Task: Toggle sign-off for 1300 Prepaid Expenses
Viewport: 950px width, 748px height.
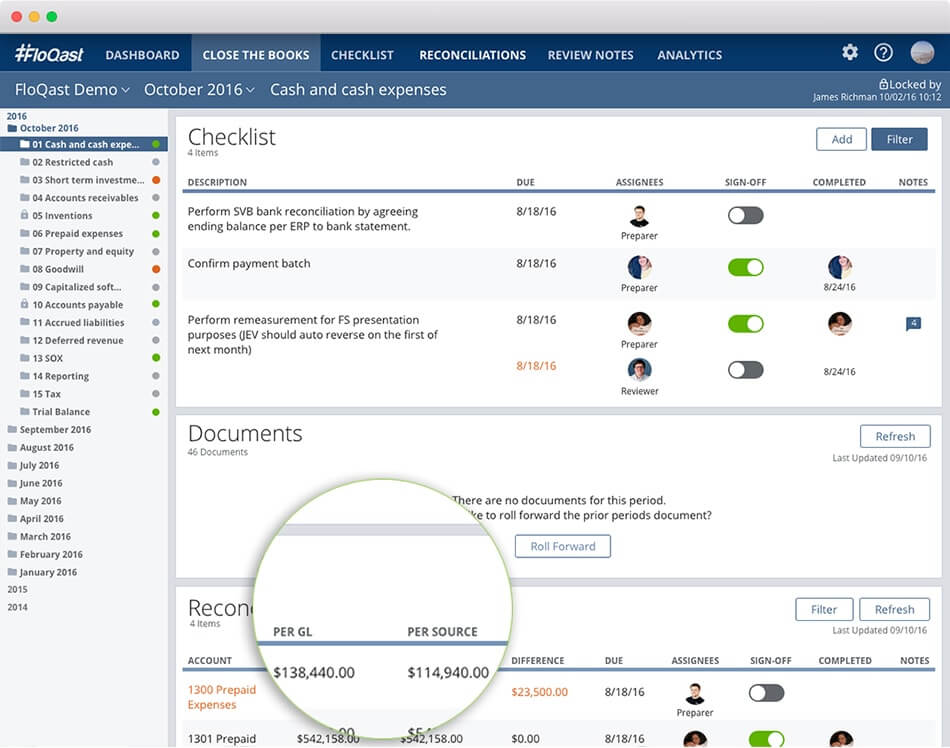Action: point(767,692)
